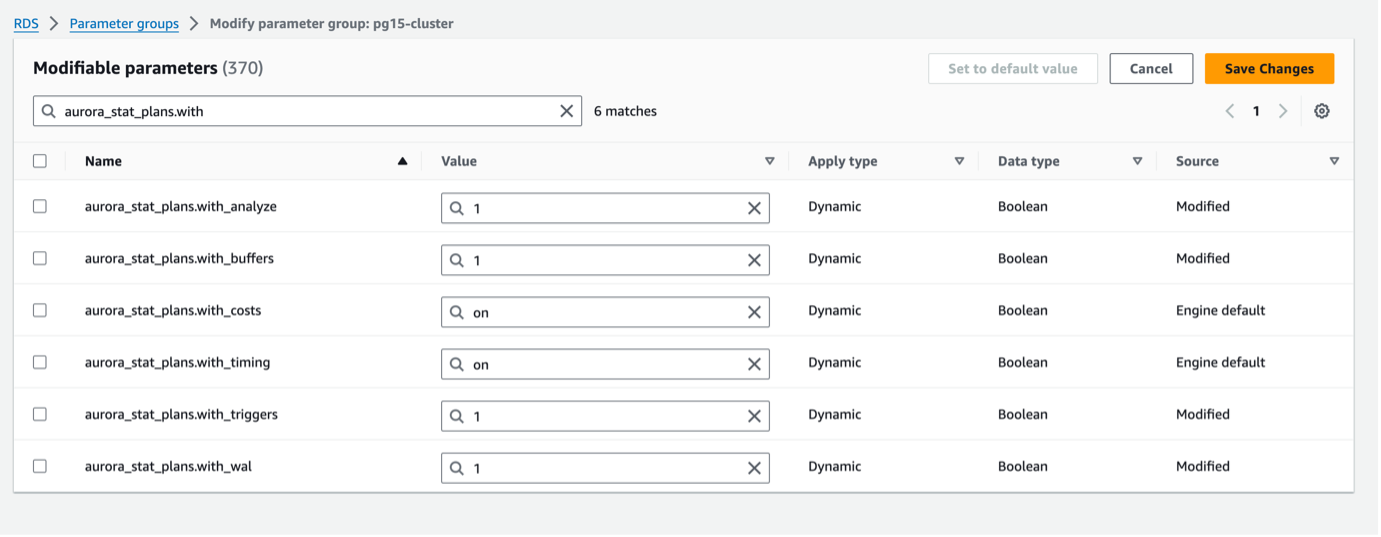Clear value for aurora_stat_plans.with_analyze
The image size is (1381, 537).
[x=754, y=208]
